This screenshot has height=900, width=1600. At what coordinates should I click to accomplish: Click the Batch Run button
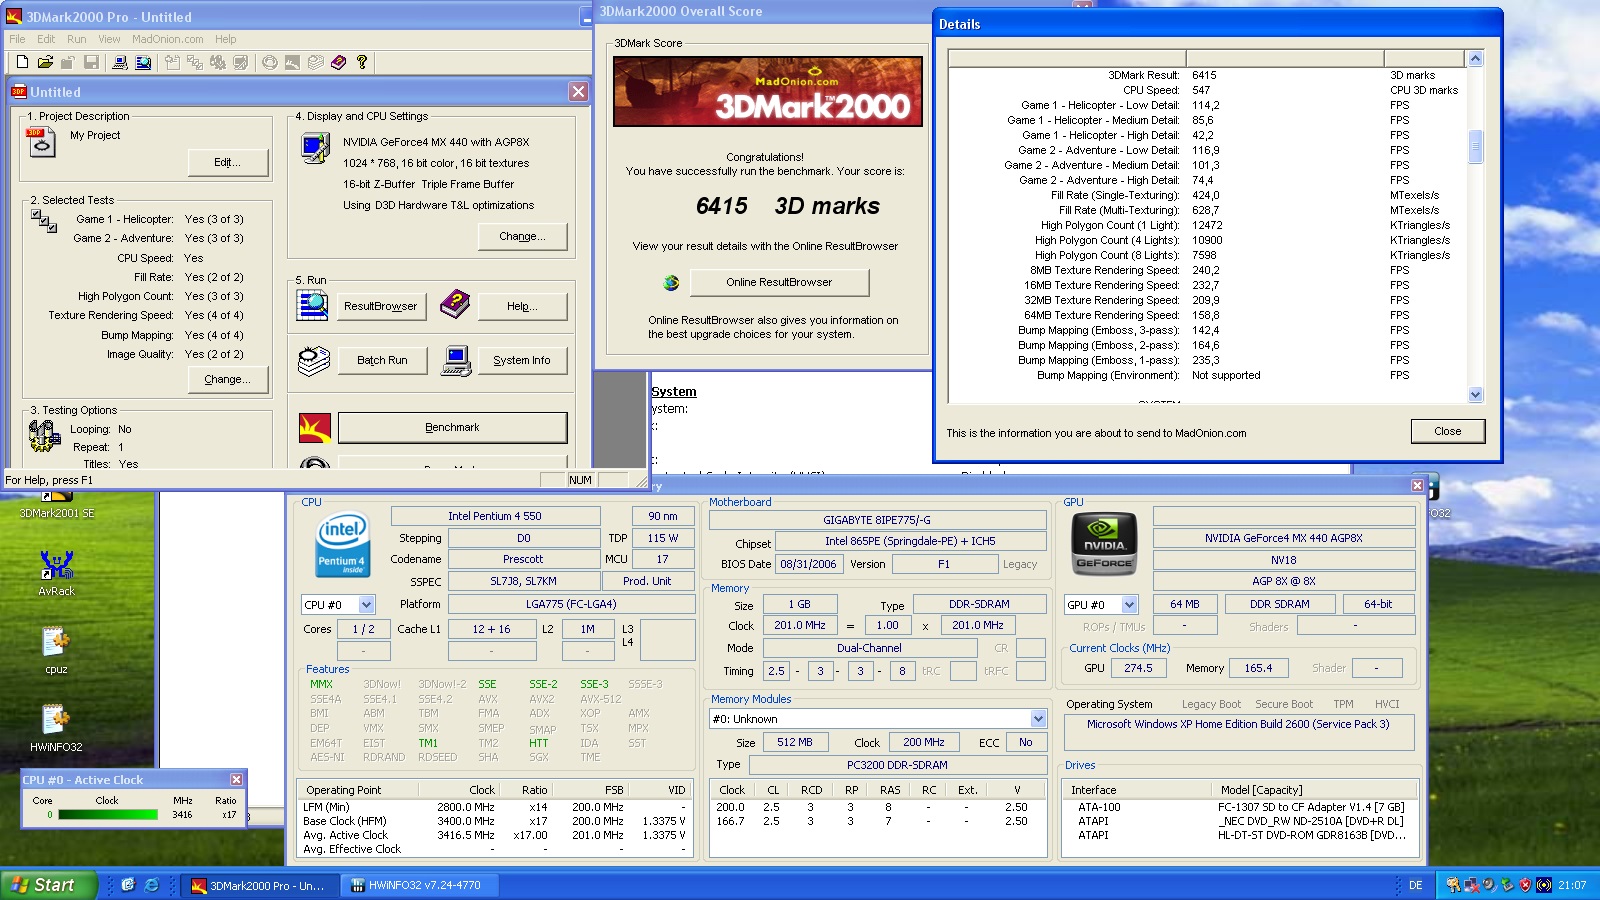pos(382,360)
